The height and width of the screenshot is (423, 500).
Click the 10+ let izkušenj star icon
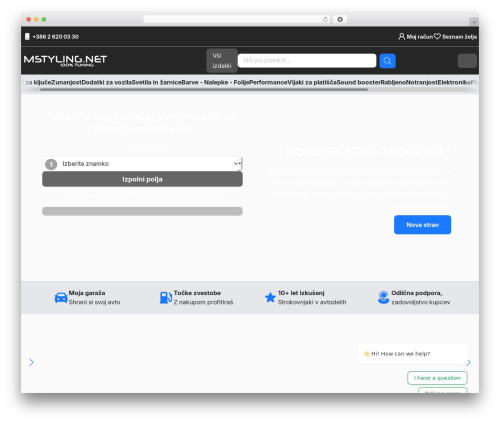click(270, 297)
